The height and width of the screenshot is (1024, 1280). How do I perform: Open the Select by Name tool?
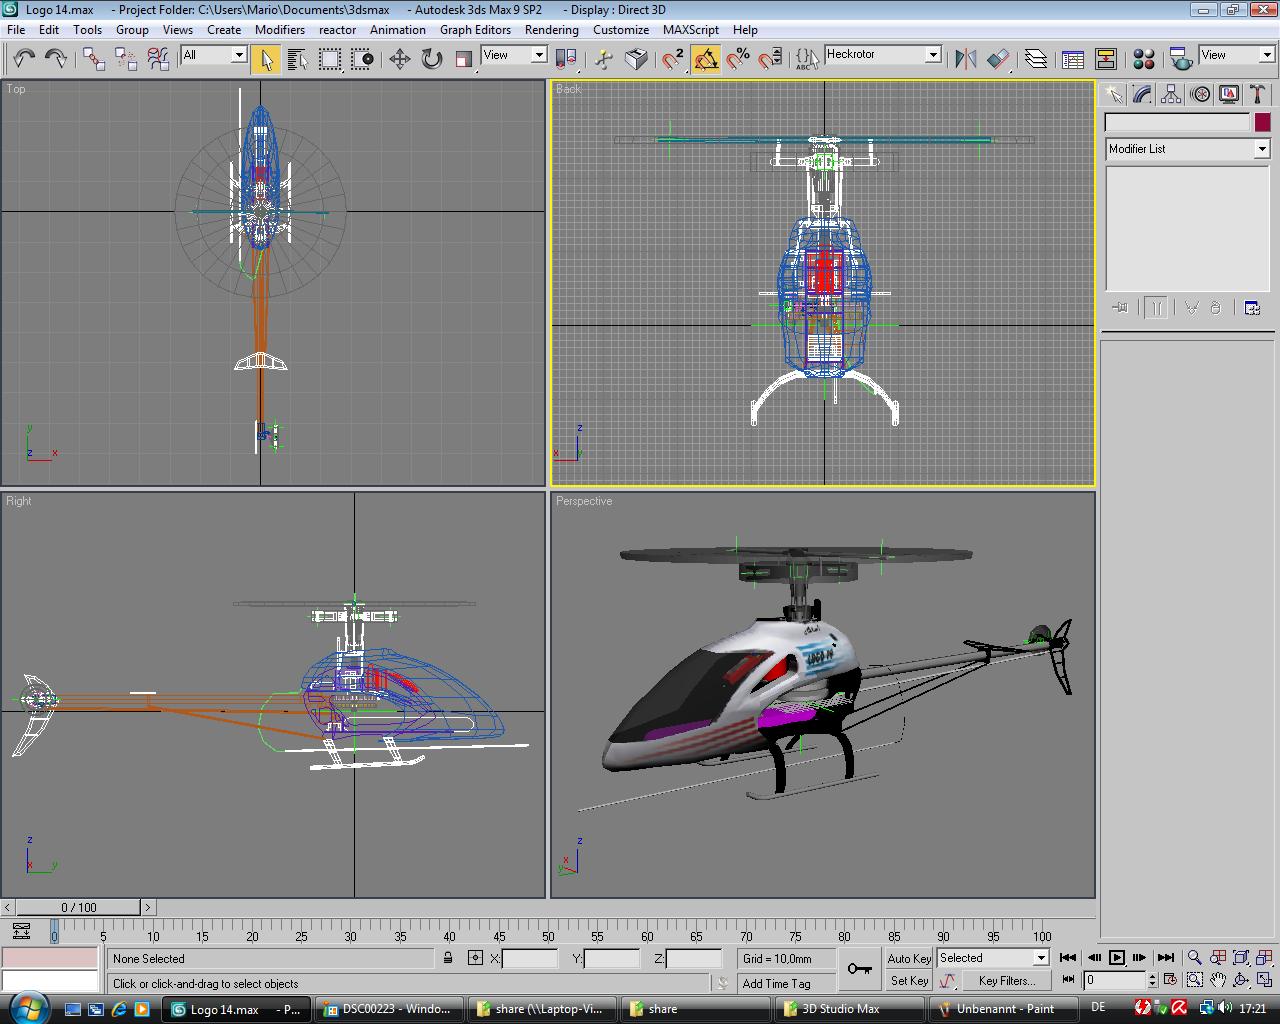click(x=297, y=59)
